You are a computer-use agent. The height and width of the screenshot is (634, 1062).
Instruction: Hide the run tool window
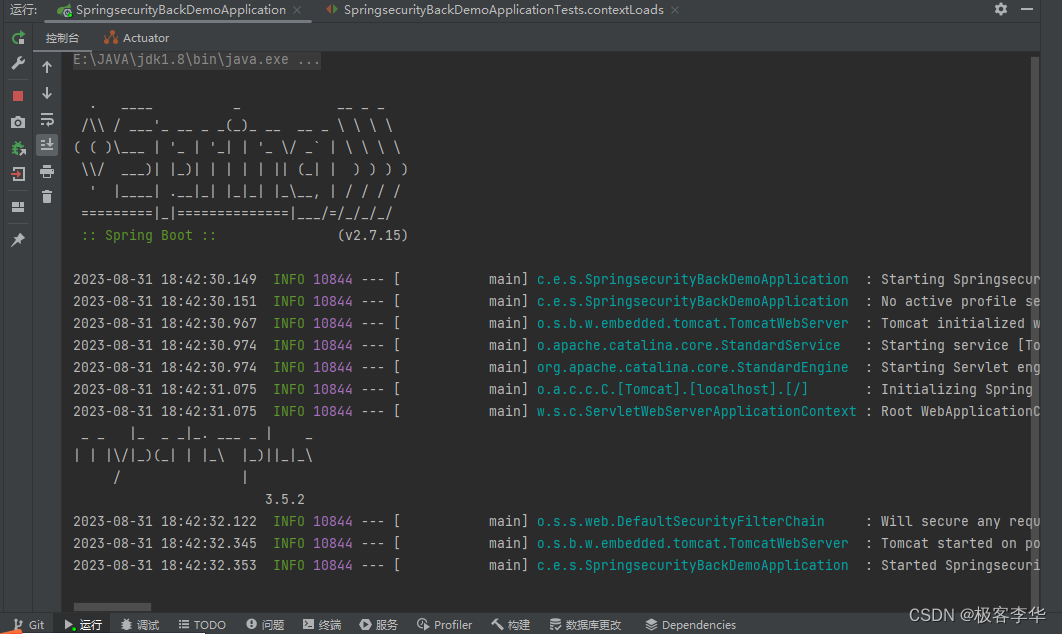1027,9
